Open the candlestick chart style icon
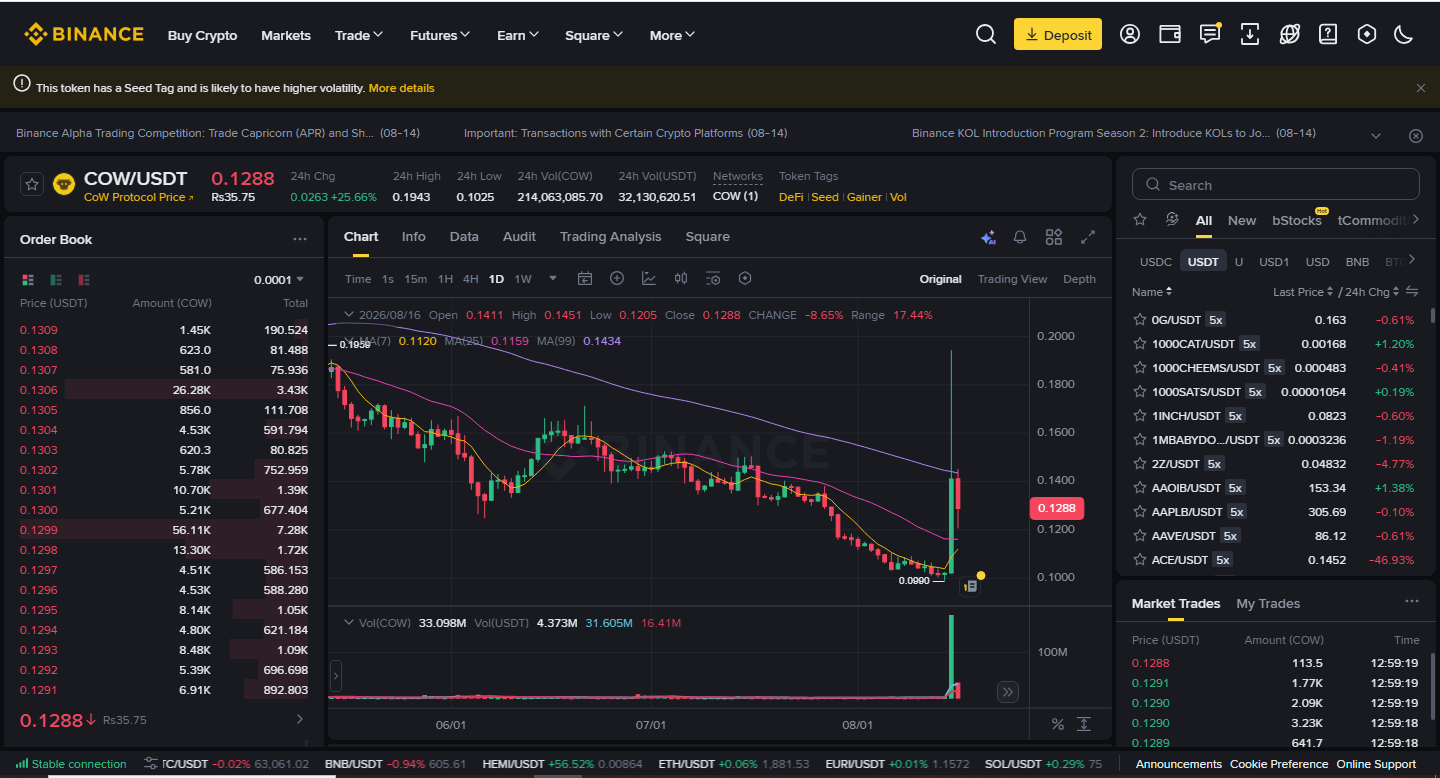 coord(681,279)
